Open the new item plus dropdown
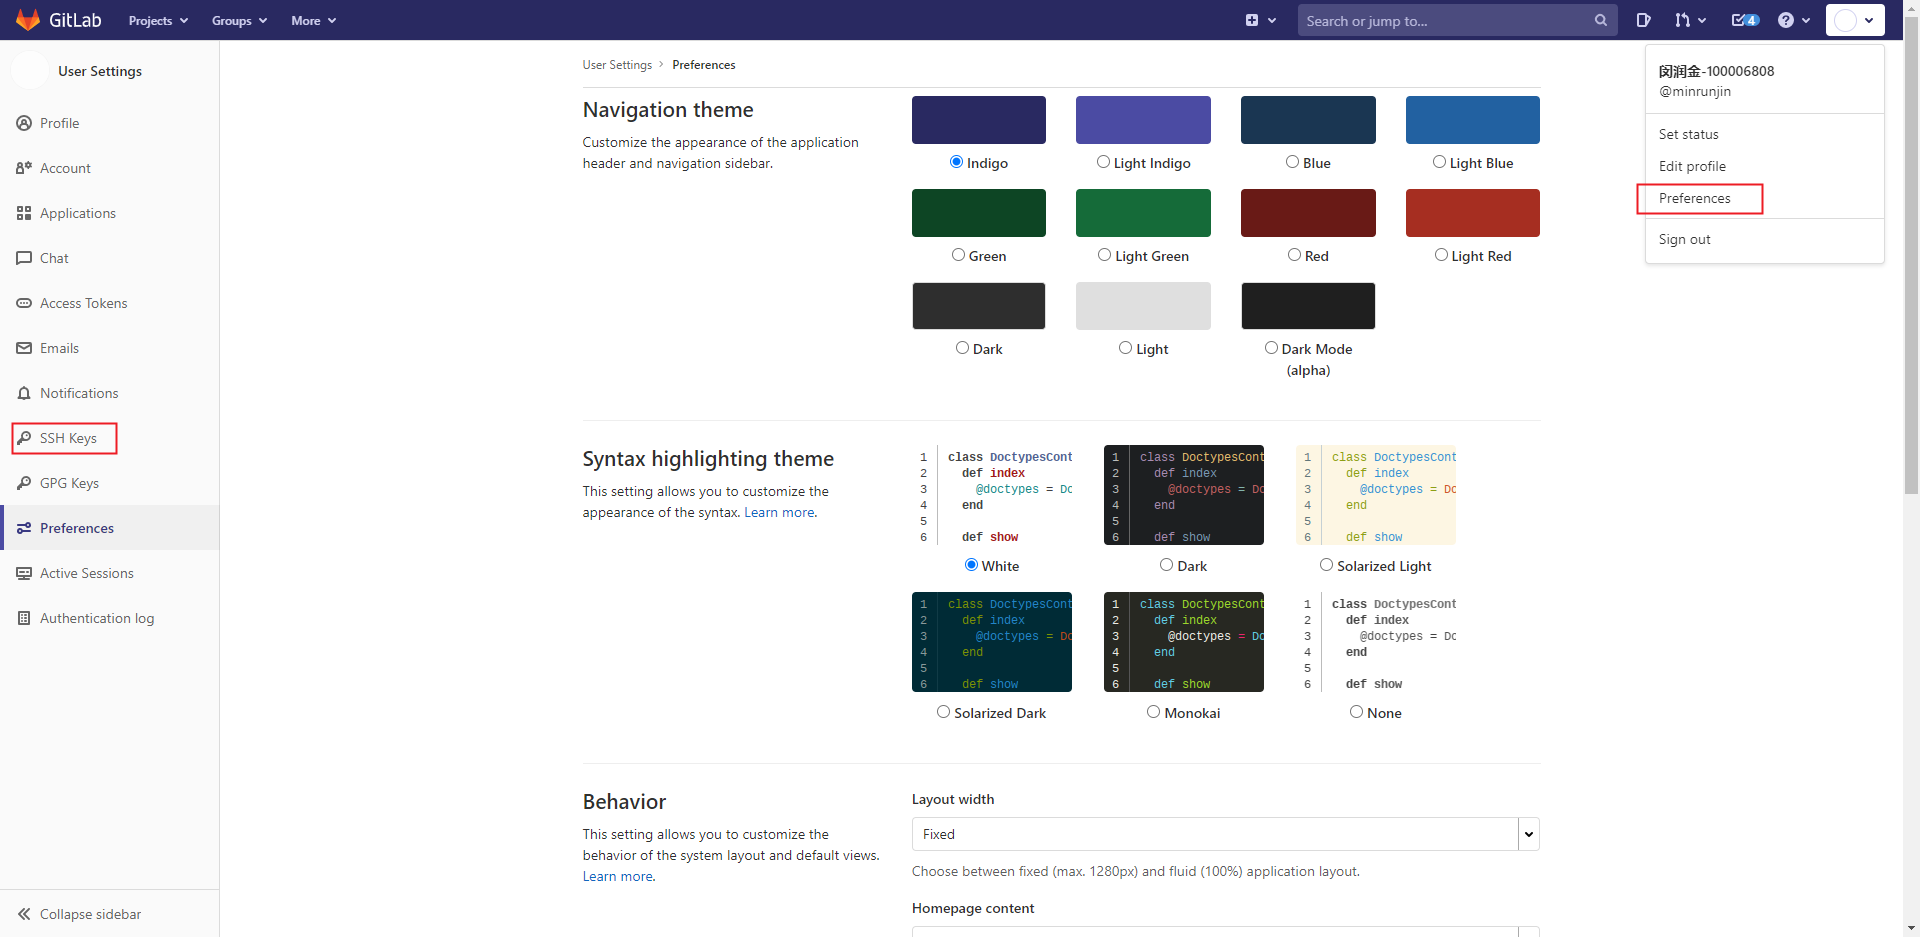The image size is (1920, 937). pos(1260,20)
